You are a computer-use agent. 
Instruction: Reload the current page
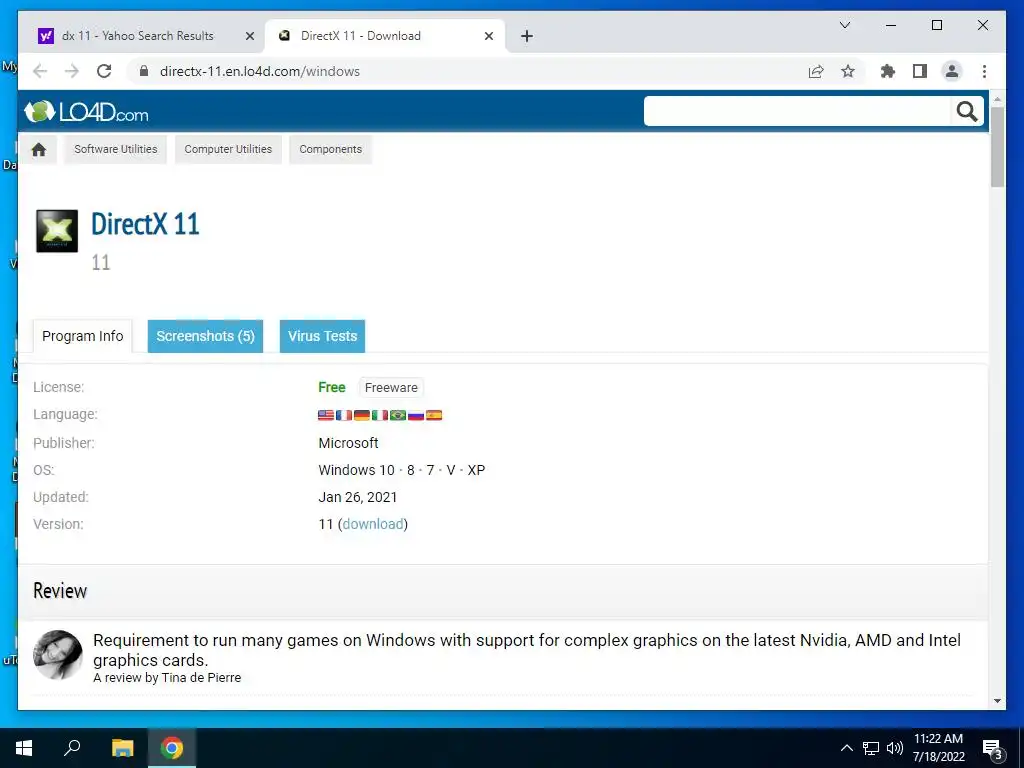[x=104, y=71]
